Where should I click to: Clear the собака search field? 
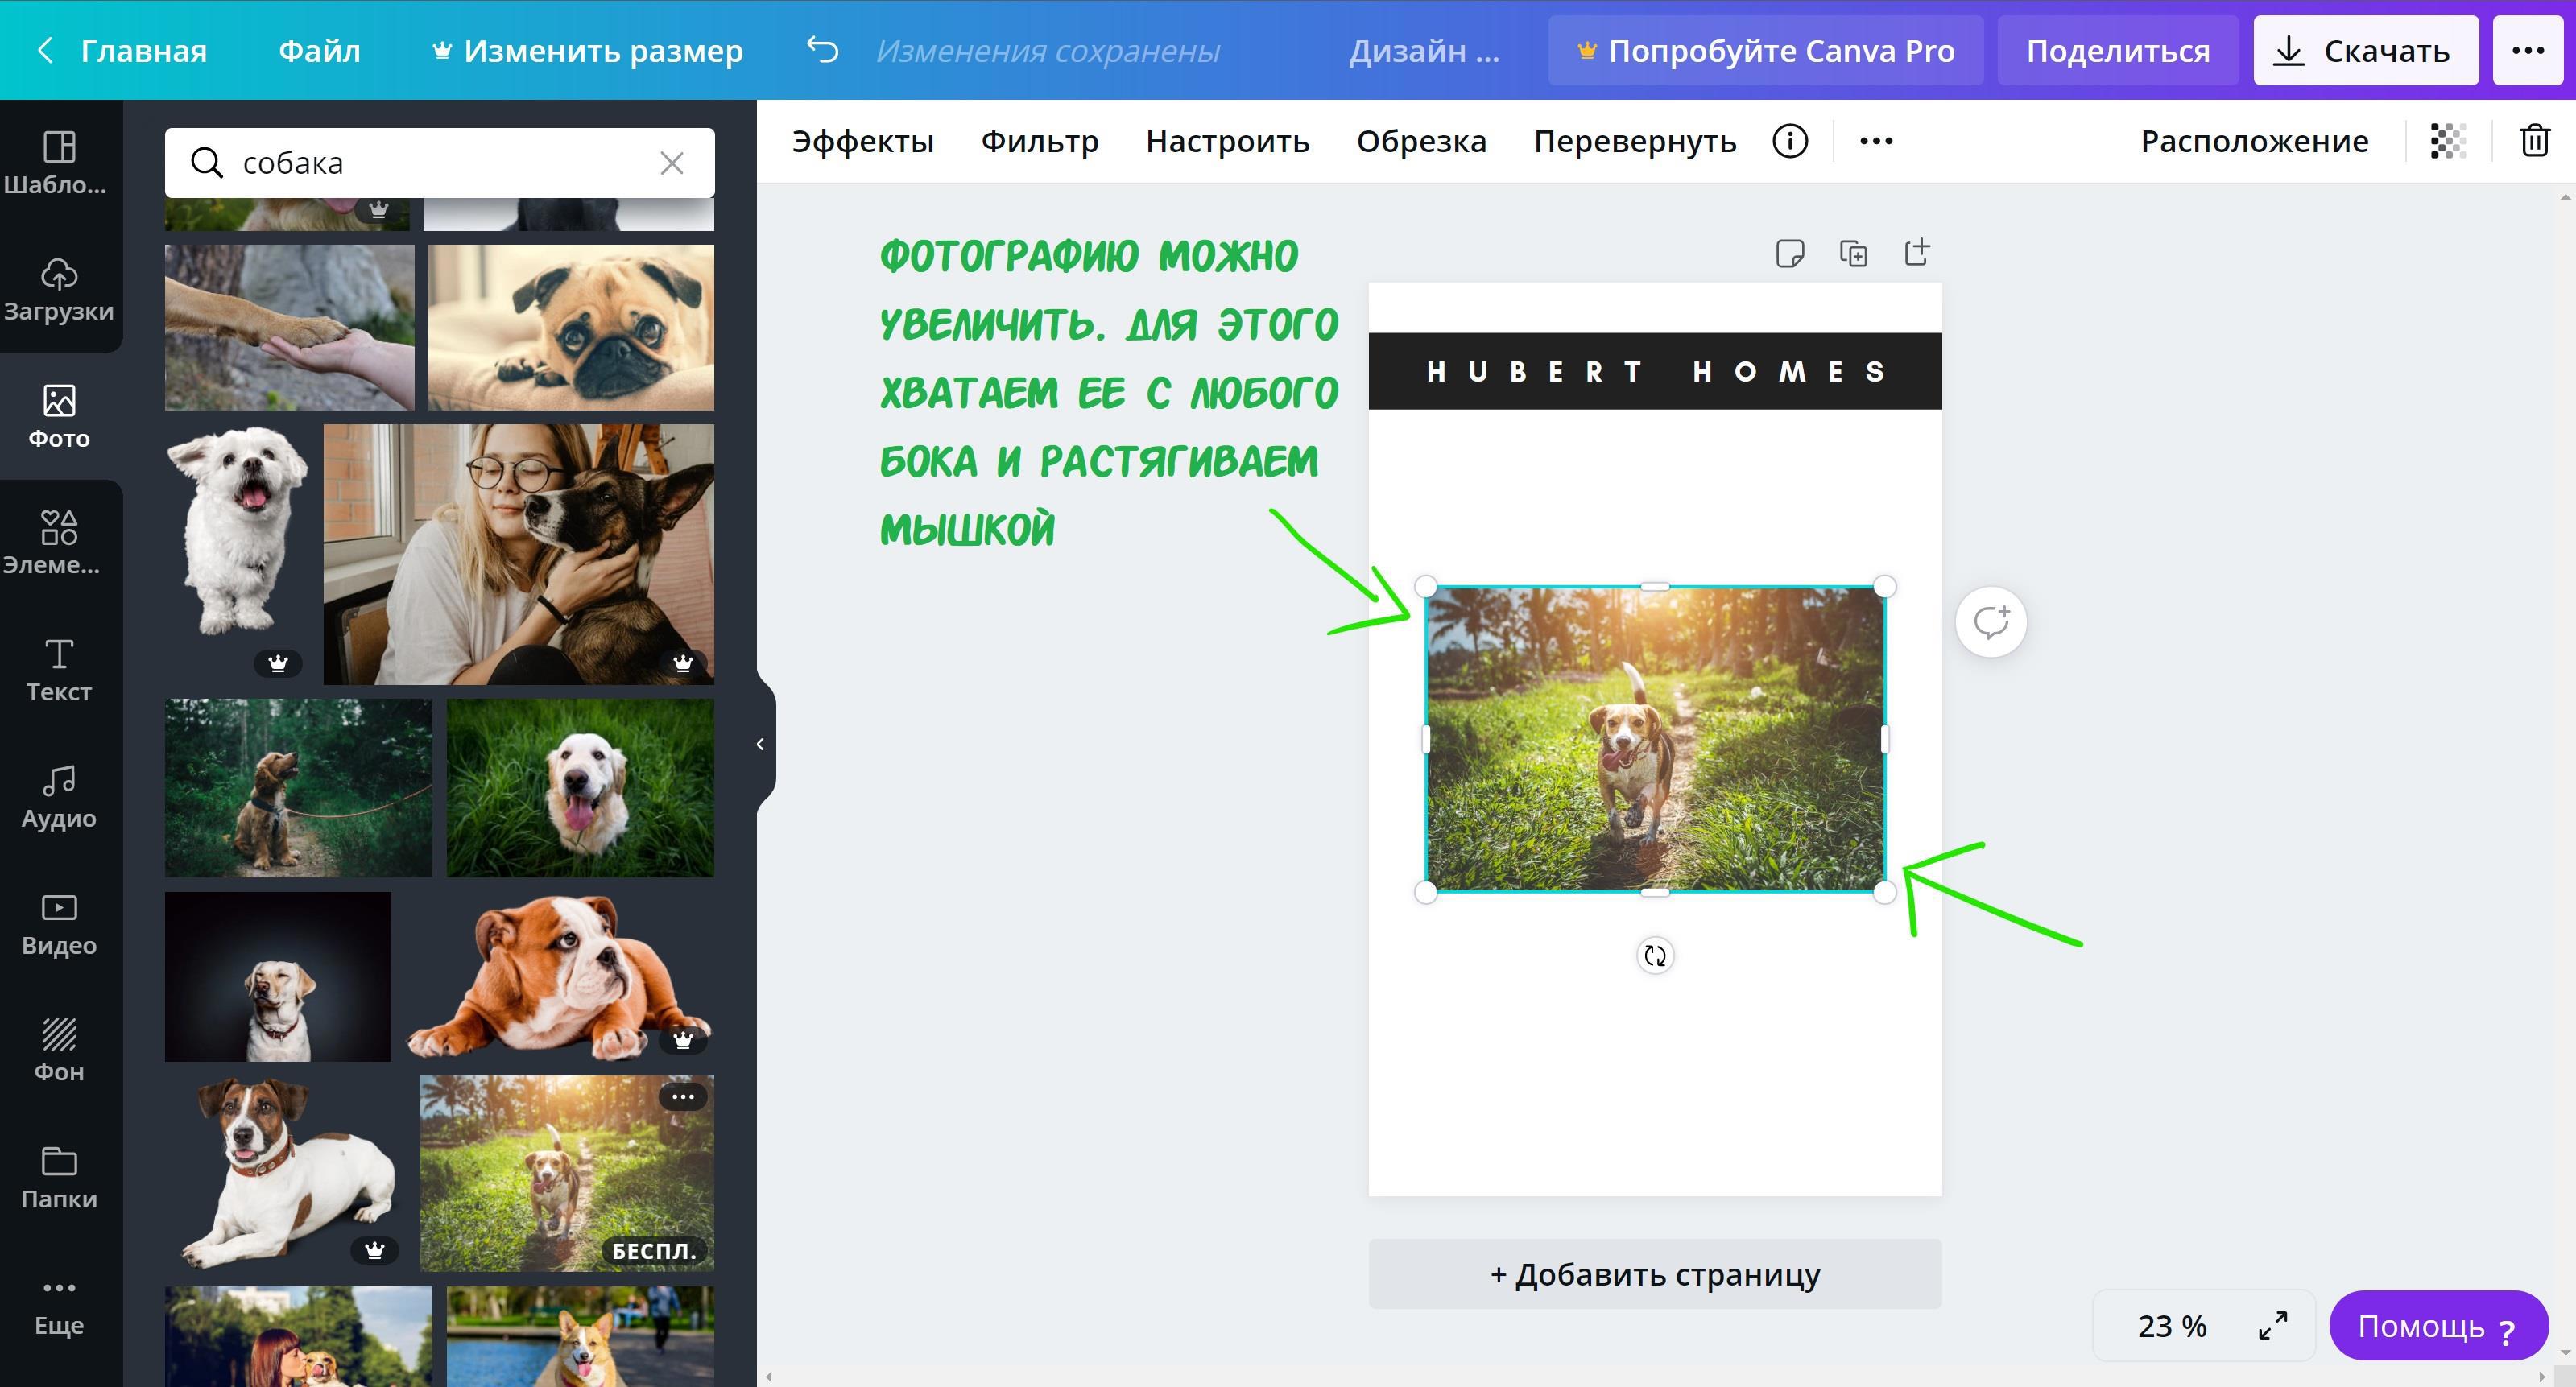pyautogui.click(x=672, y=163)
